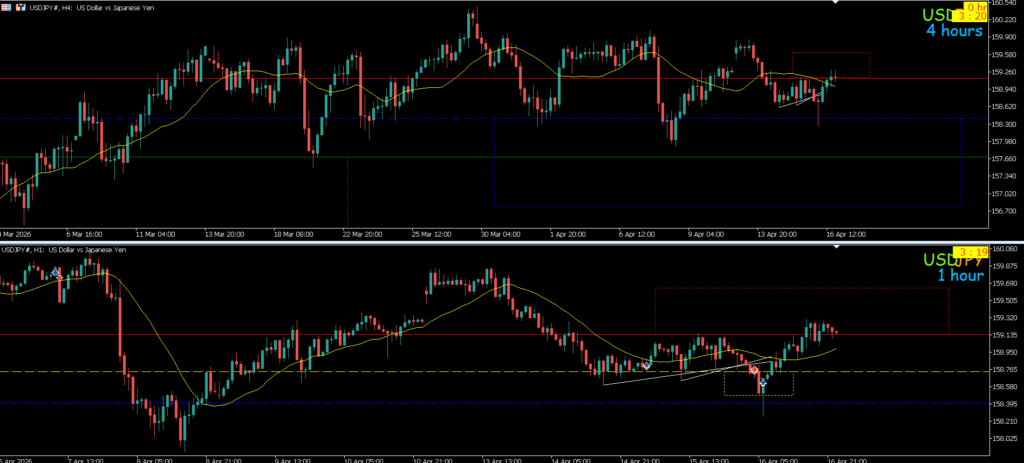Screen dimensions: 1024x463
Task: Click the blue arrow marker near 16 Apr 05:00
Action: point(763,383)
